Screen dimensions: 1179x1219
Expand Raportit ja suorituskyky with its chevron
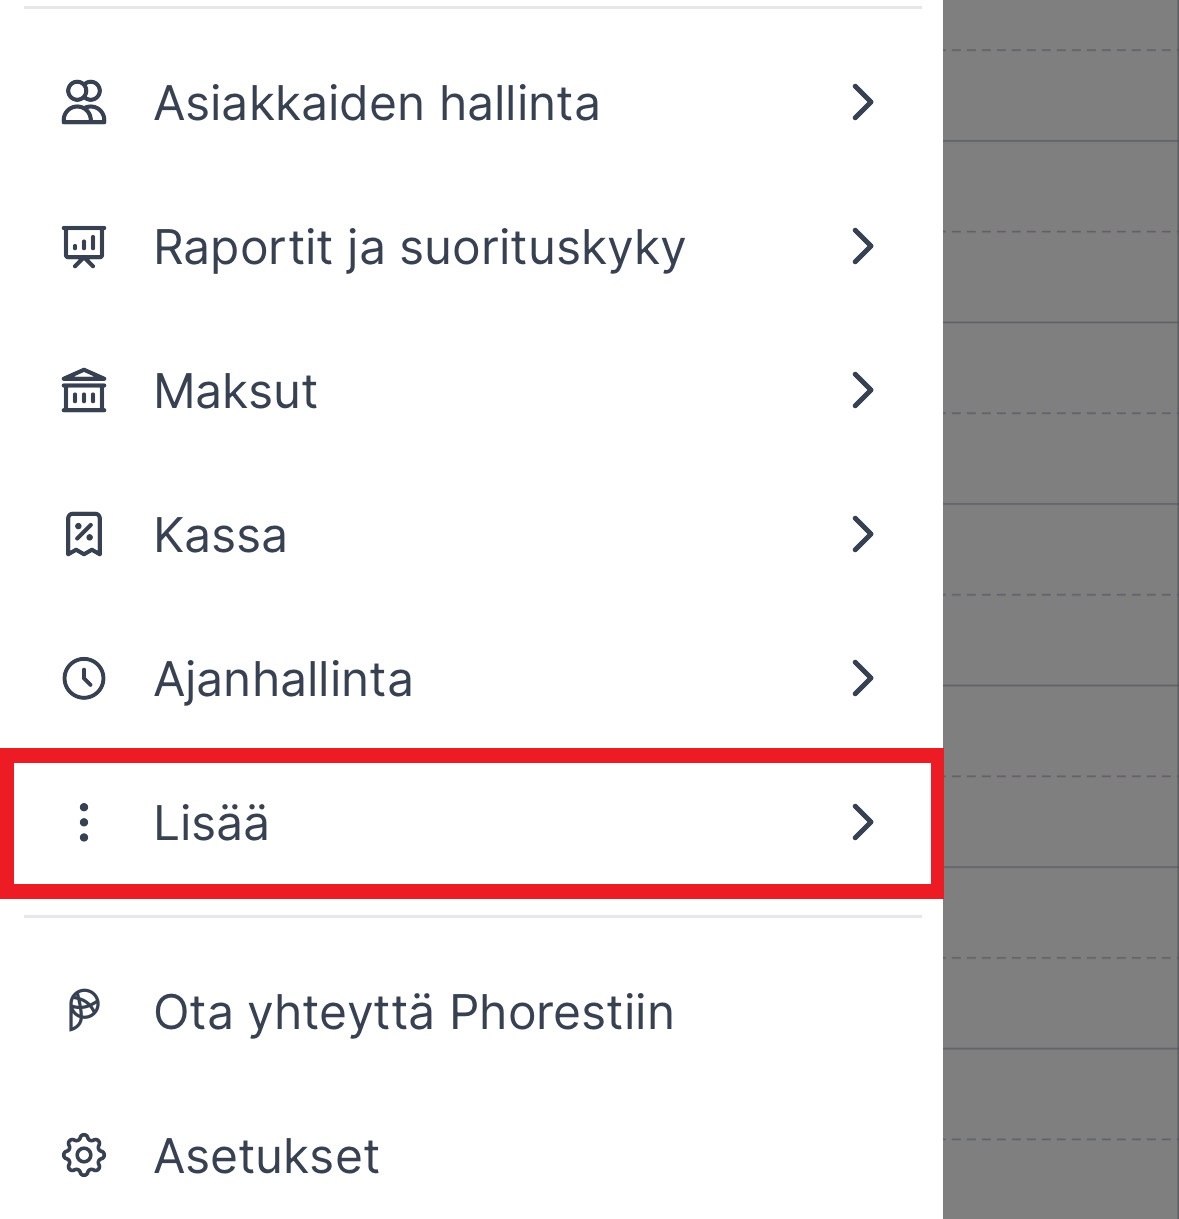click(x=864, y=246)
